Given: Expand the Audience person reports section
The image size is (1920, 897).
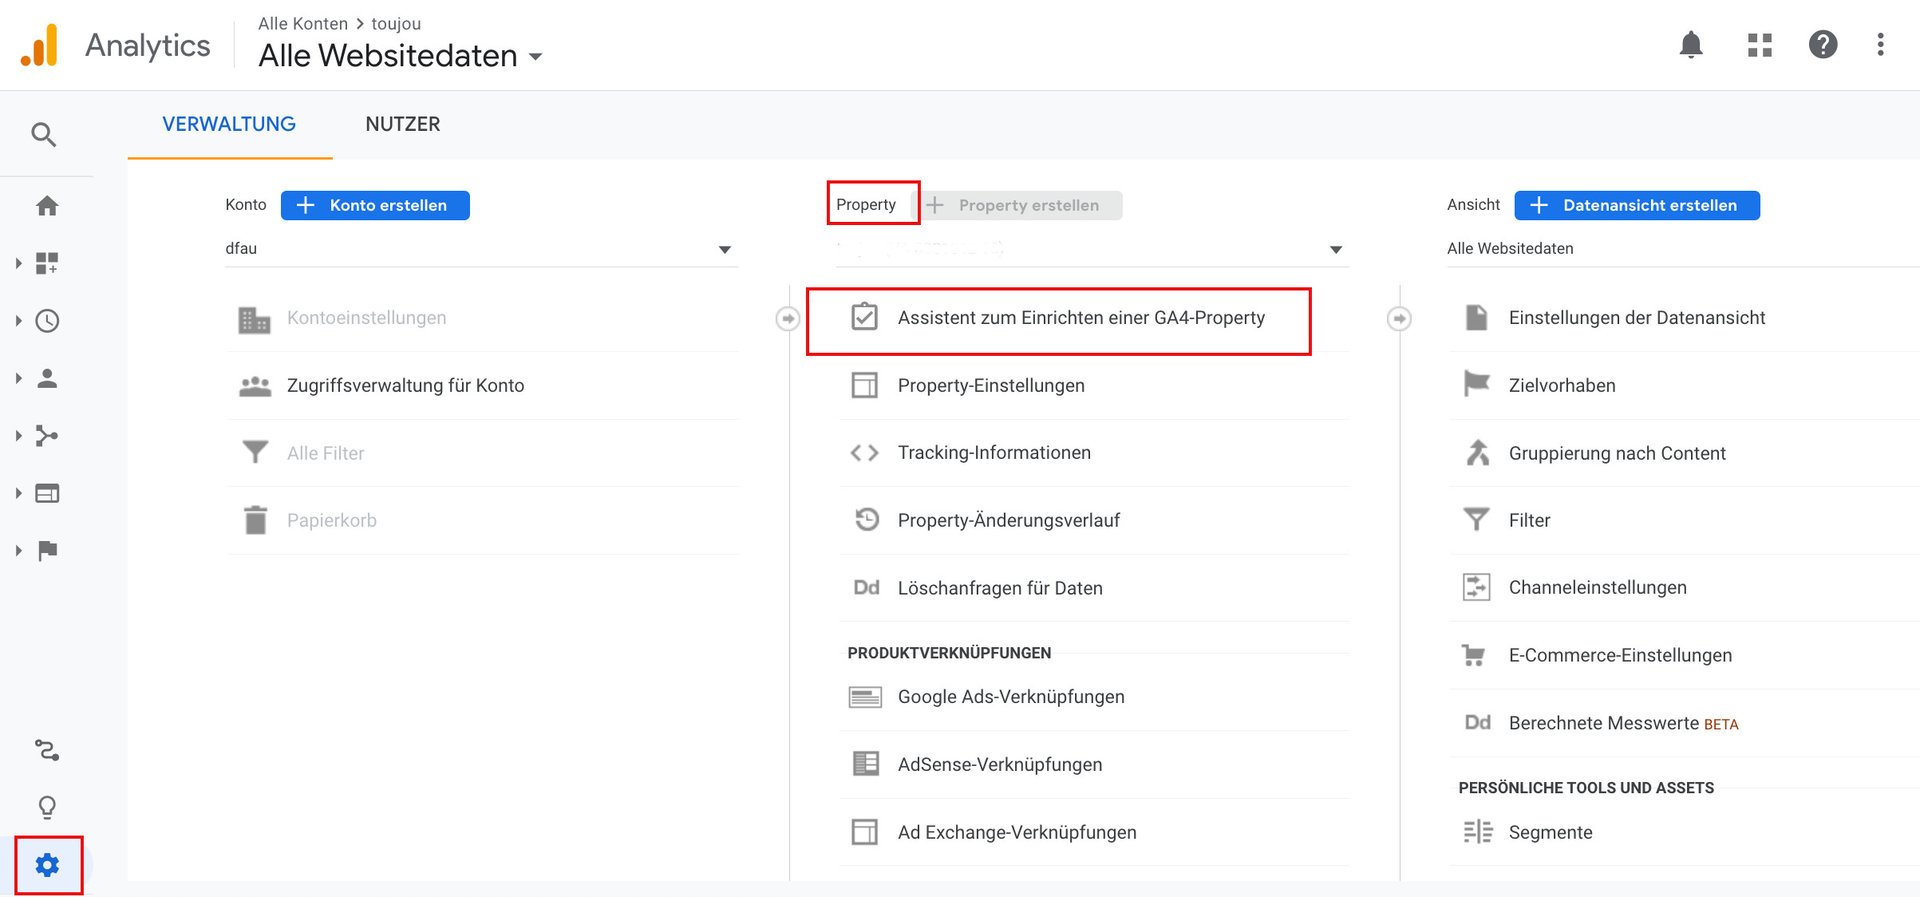Looking at the screenshot, I should (47, 378).
